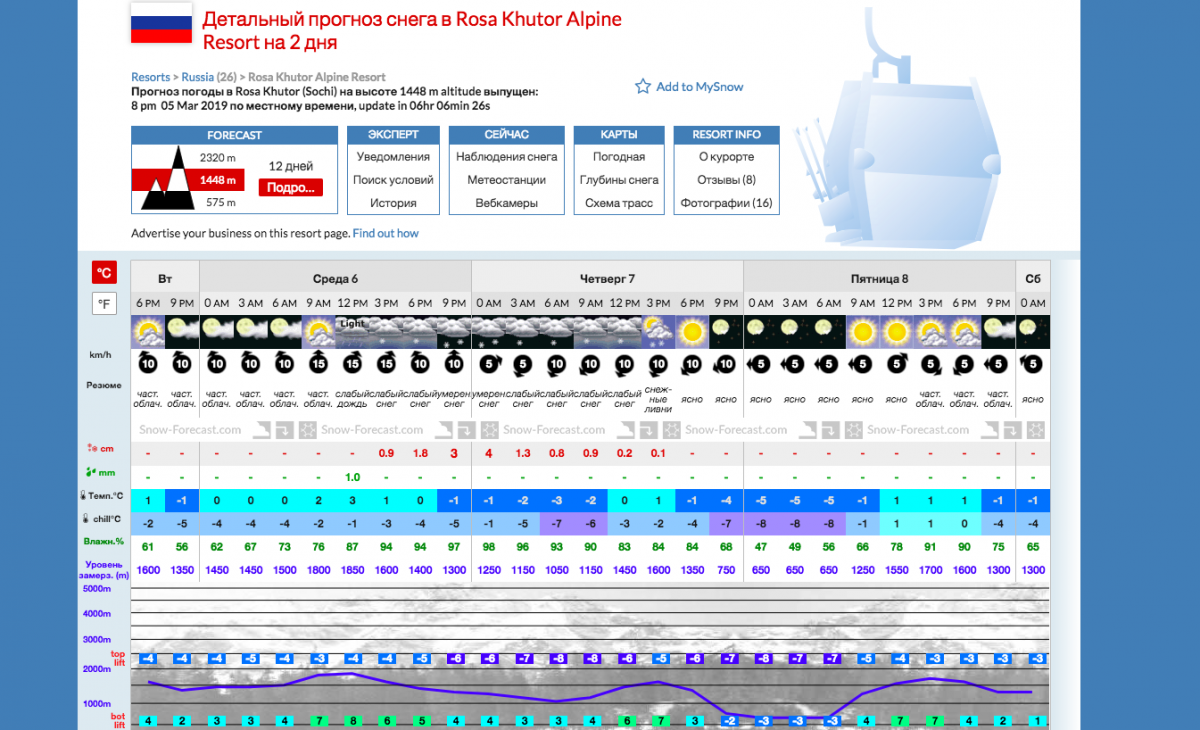
Task: Select the 575 m bottom elevation forecast
Action: pos(221,203)
